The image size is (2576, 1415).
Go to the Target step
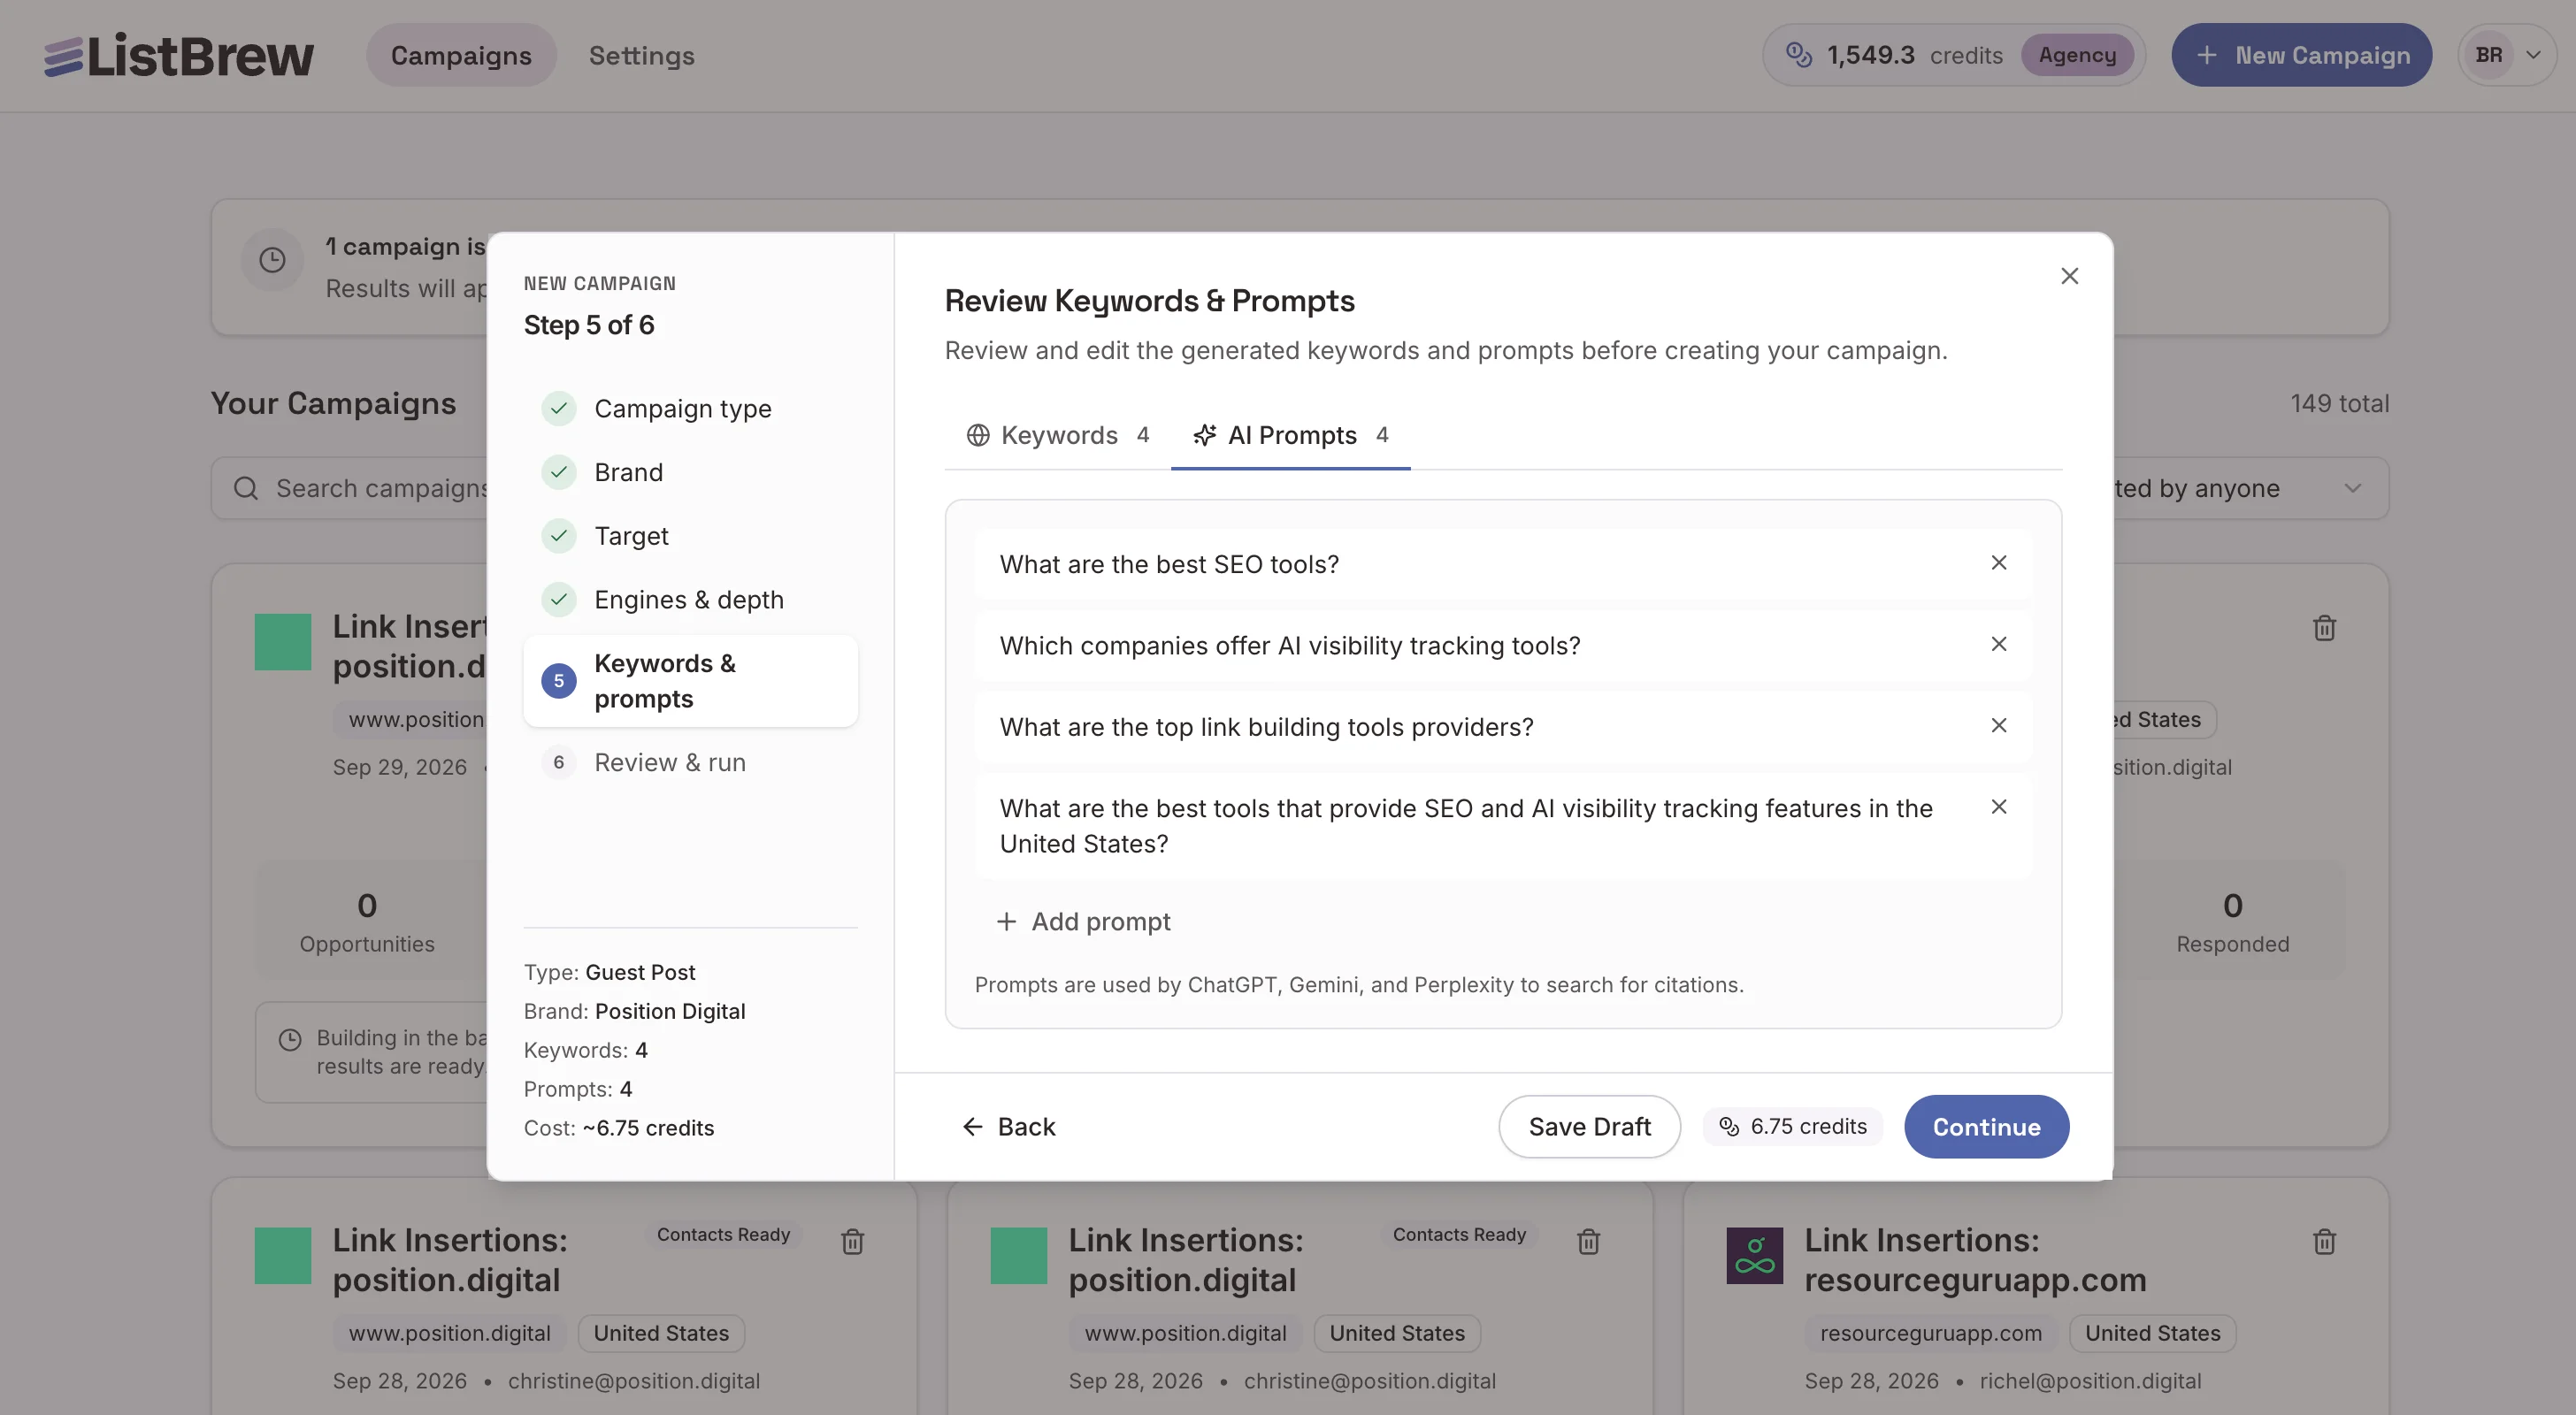click(x=690, y=536)
